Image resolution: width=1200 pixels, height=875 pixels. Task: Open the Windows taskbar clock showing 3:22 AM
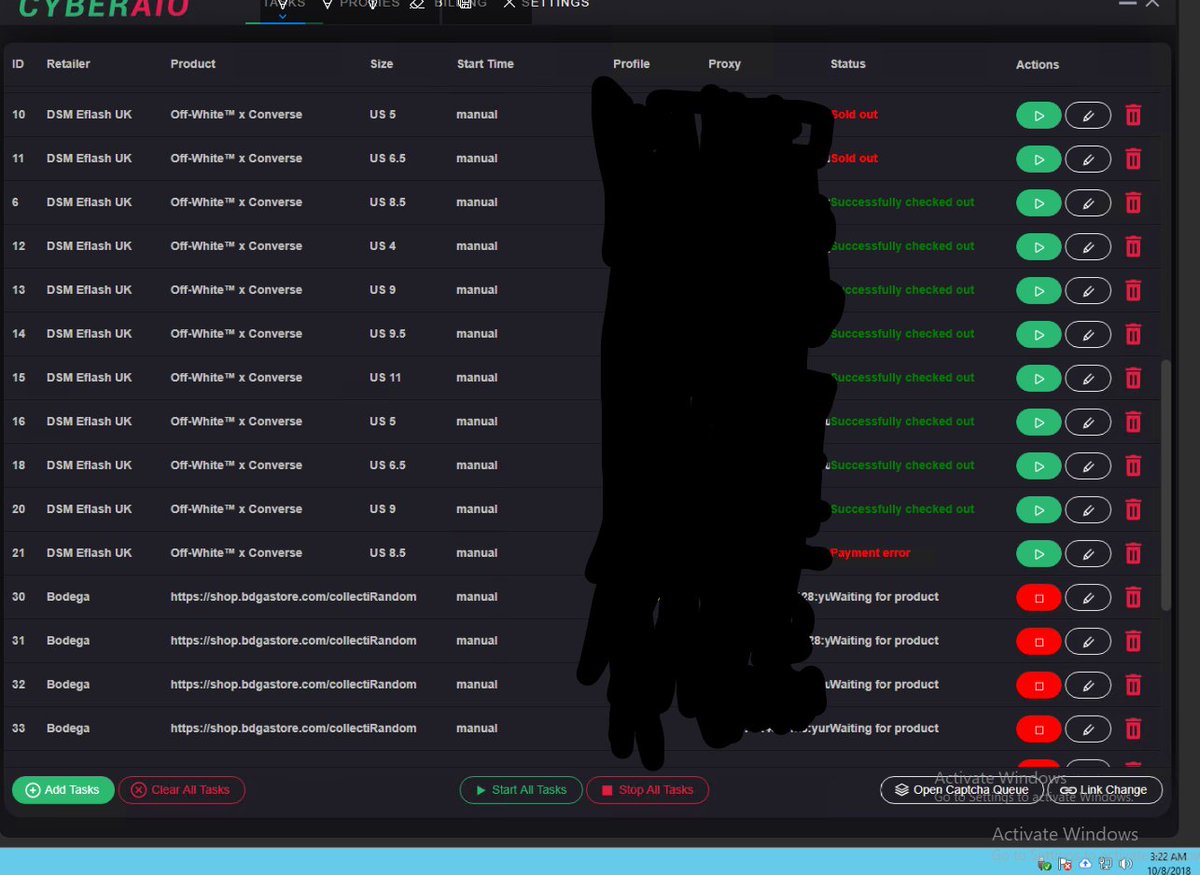[1168, 863]
